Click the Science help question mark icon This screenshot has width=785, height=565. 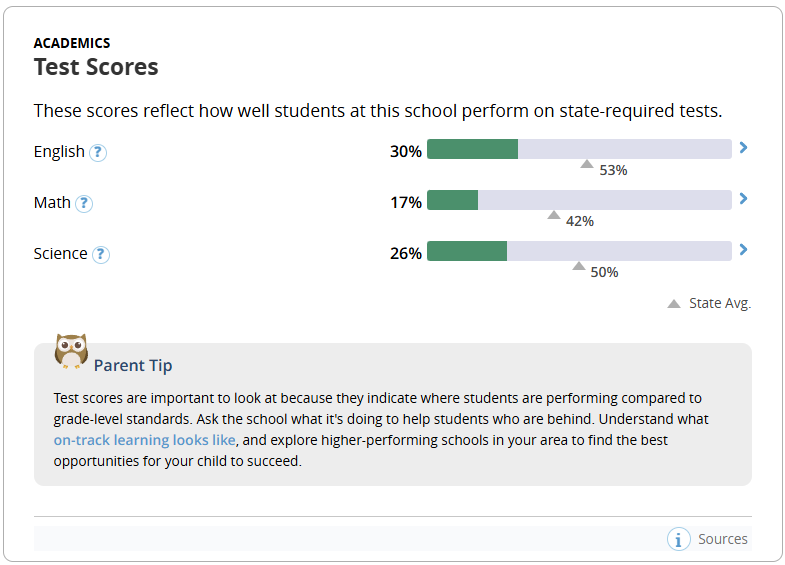101,254
